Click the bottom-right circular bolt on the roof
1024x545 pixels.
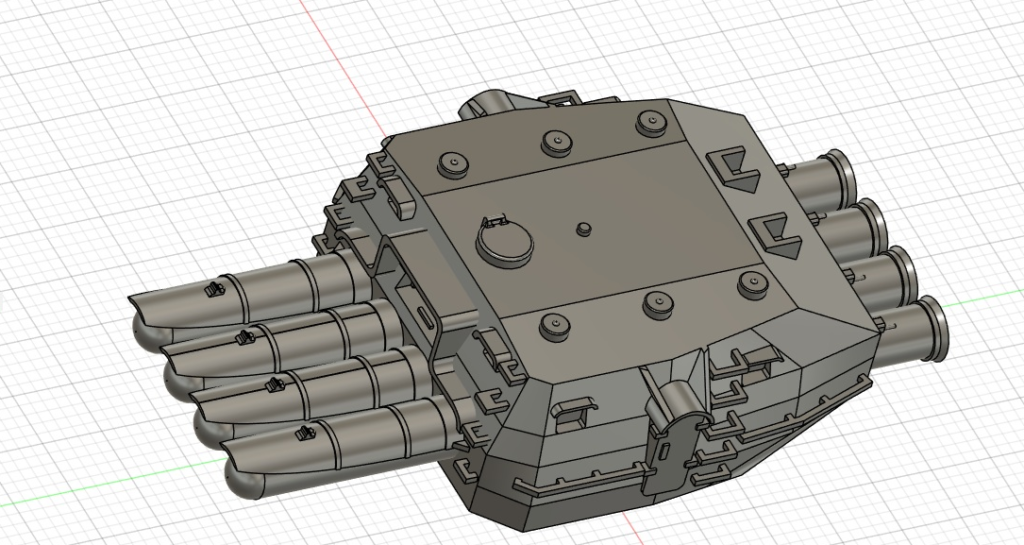749,283
